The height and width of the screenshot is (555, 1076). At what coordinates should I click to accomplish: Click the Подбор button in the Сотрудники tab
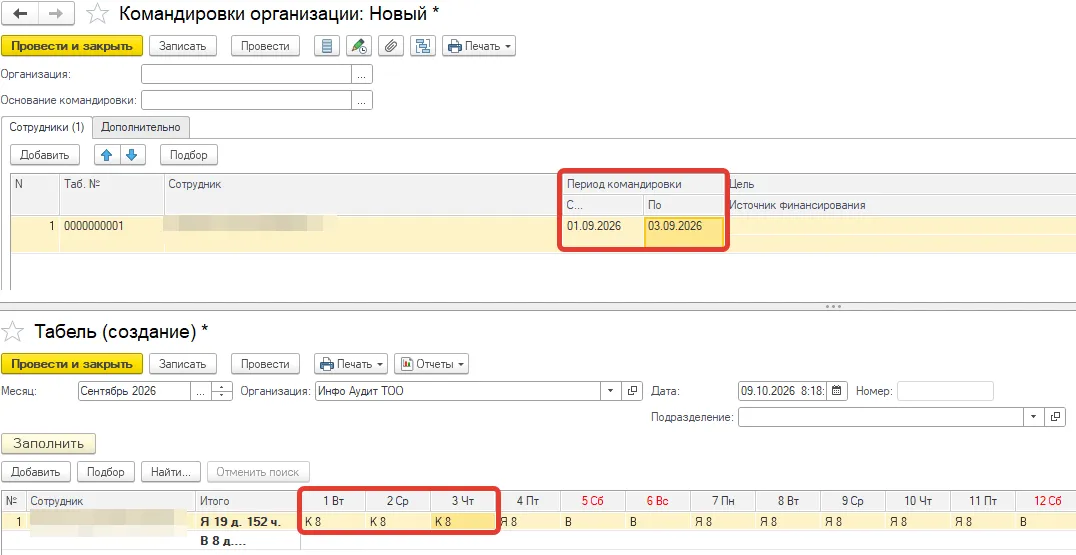pos(189,155)
